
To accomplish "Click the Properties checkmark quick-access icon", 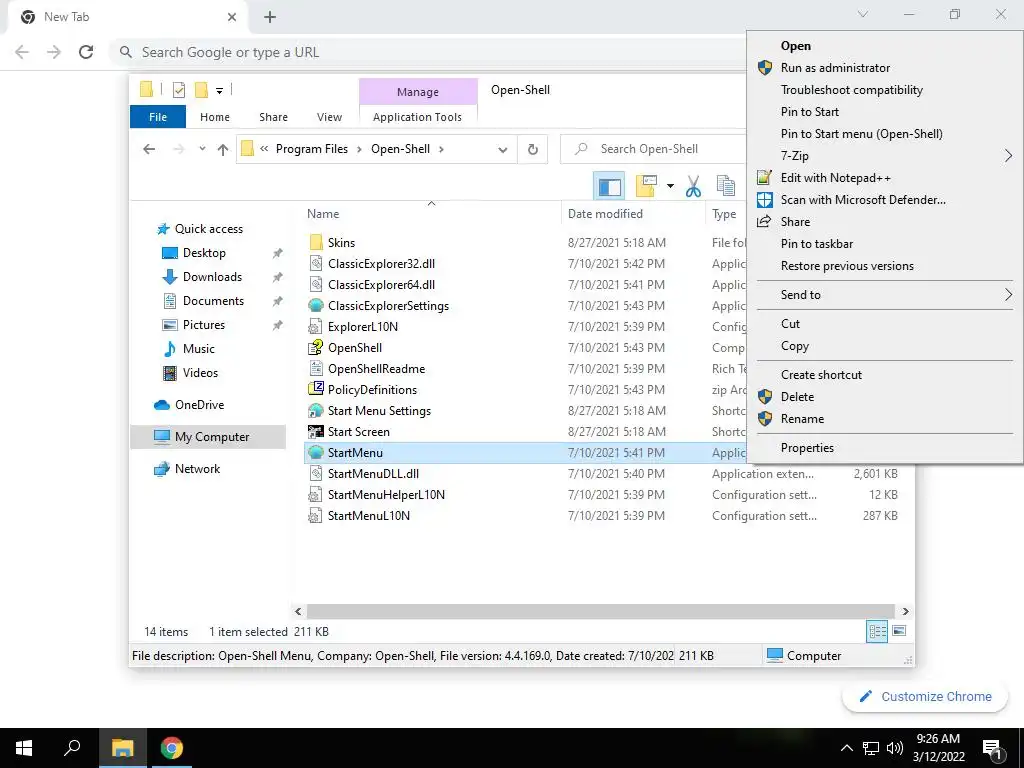I will tap(178, 90).
